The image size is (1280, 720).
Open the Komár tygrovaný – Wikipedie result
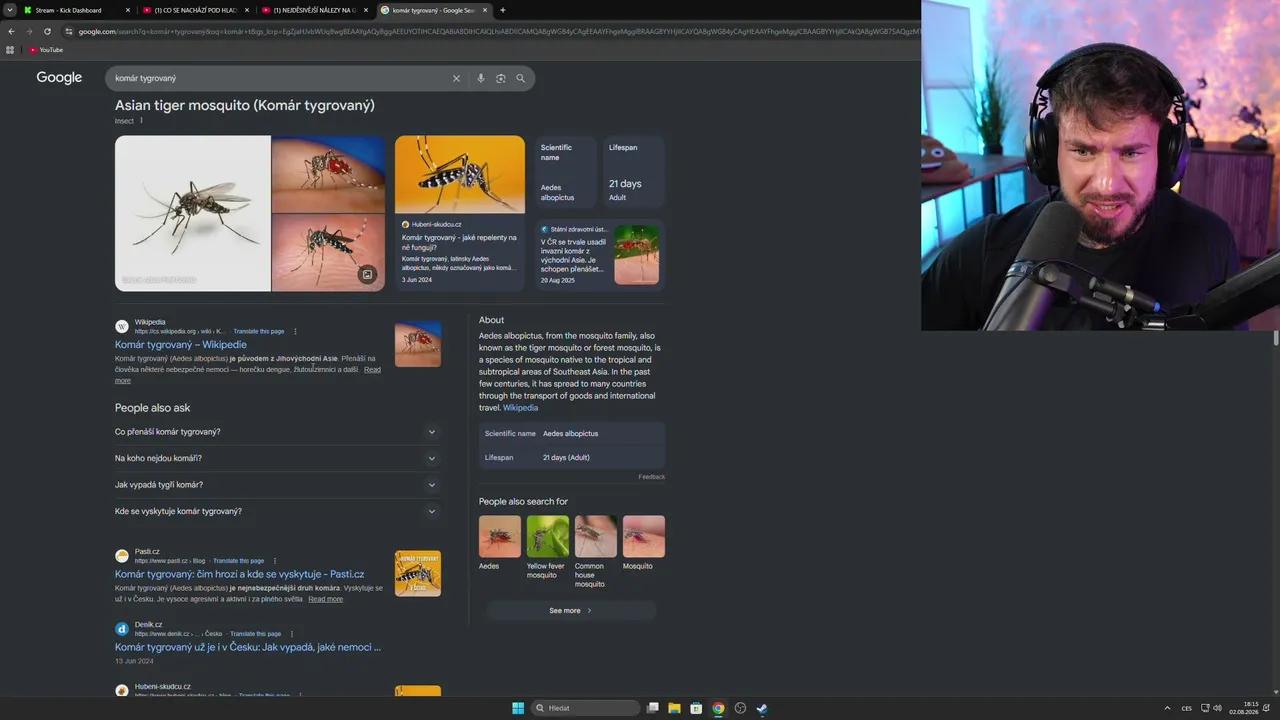coord(181,345)
